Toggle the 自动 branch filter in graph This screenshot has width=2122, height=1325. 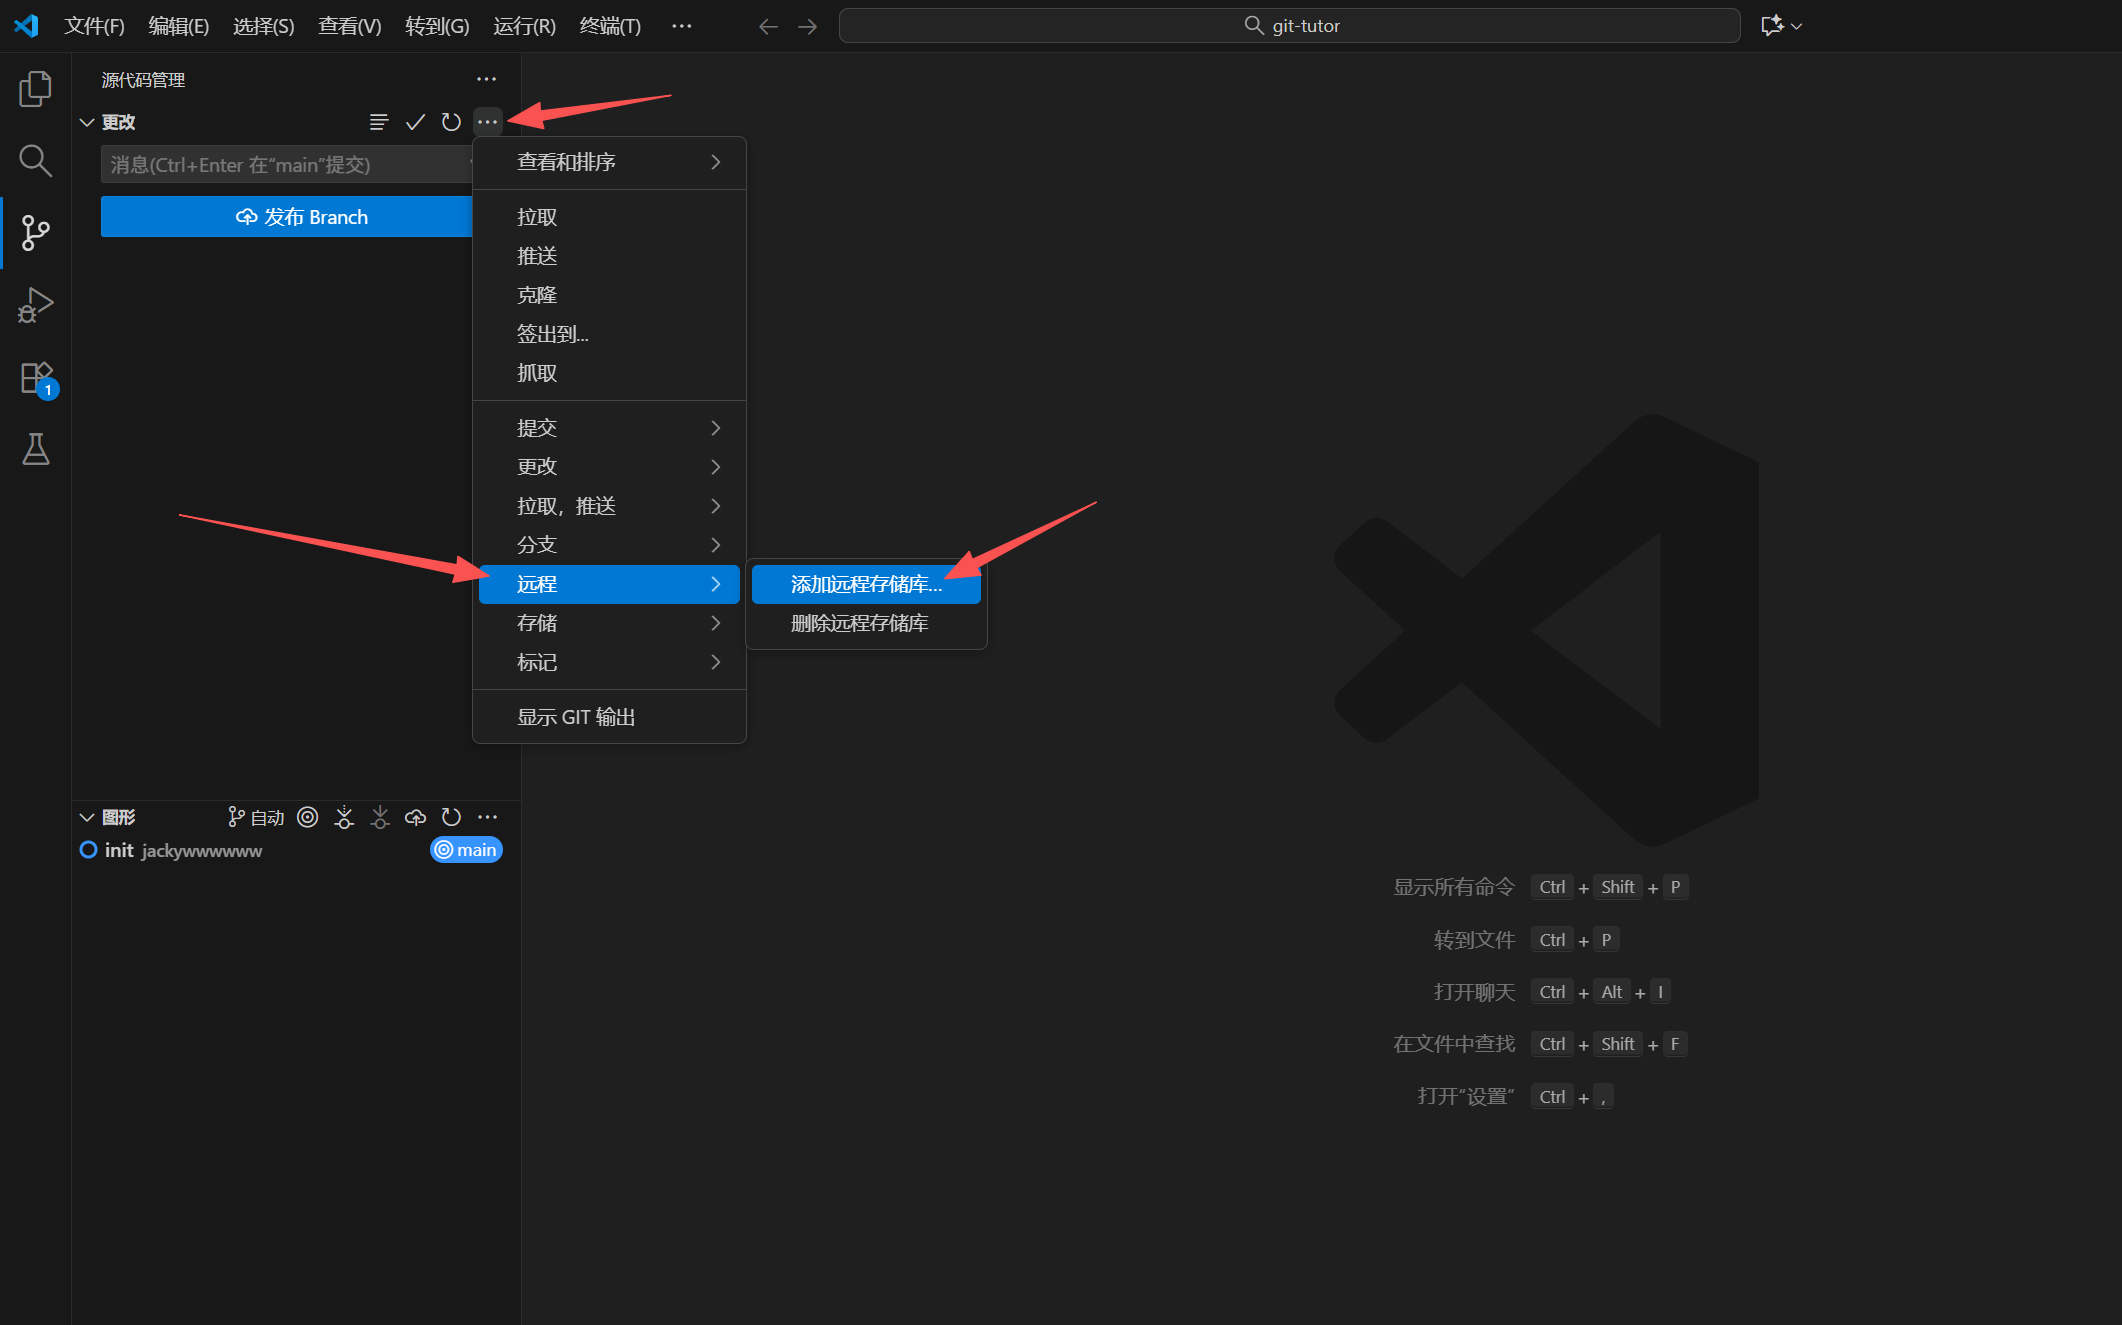[x=256, y=818]
